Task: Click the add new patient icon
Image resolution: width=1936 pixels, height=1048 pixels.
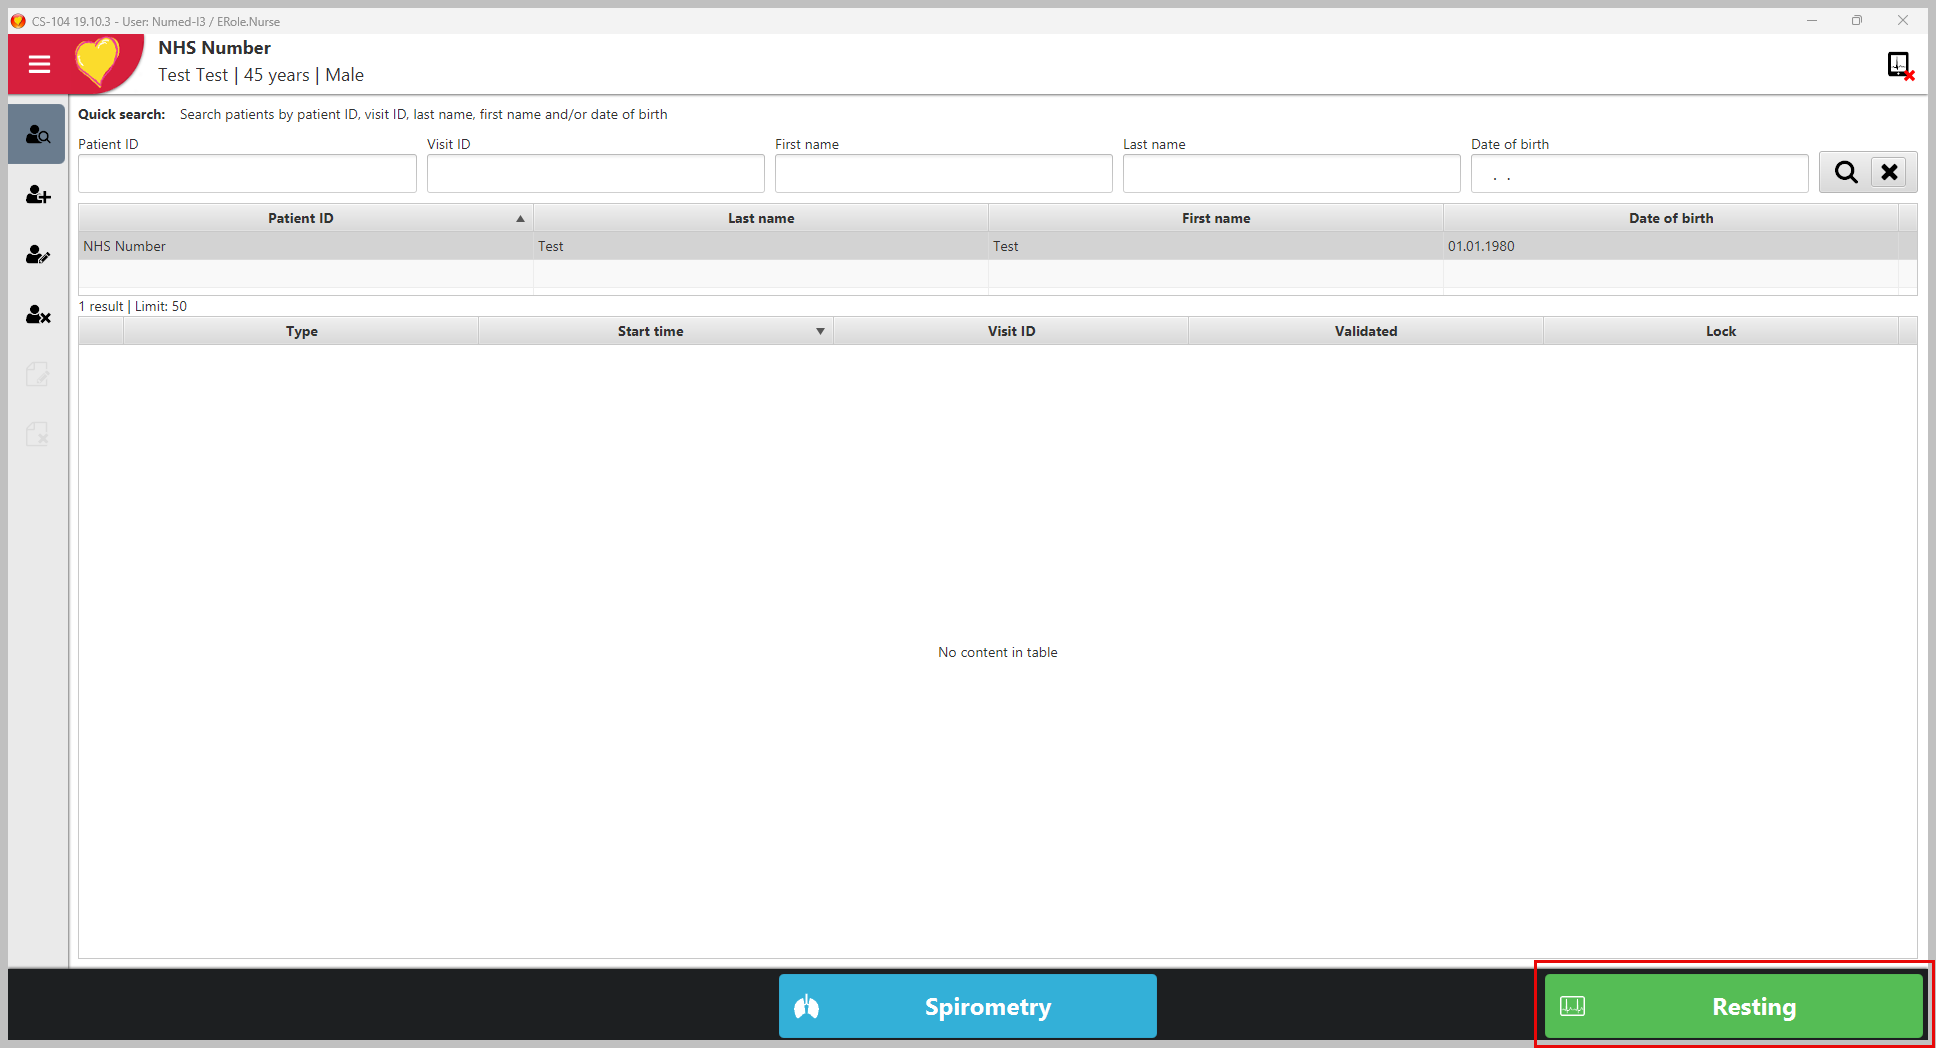Action: 38,195
